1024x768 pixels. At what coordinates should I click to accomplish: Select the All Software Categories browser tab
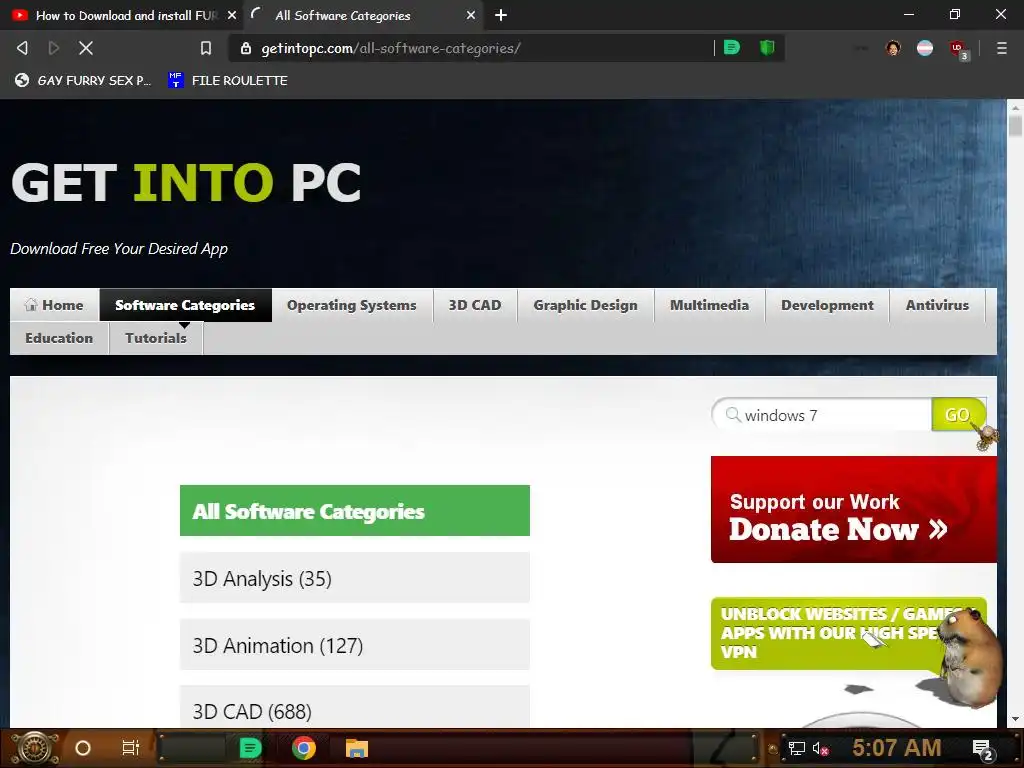362,15
